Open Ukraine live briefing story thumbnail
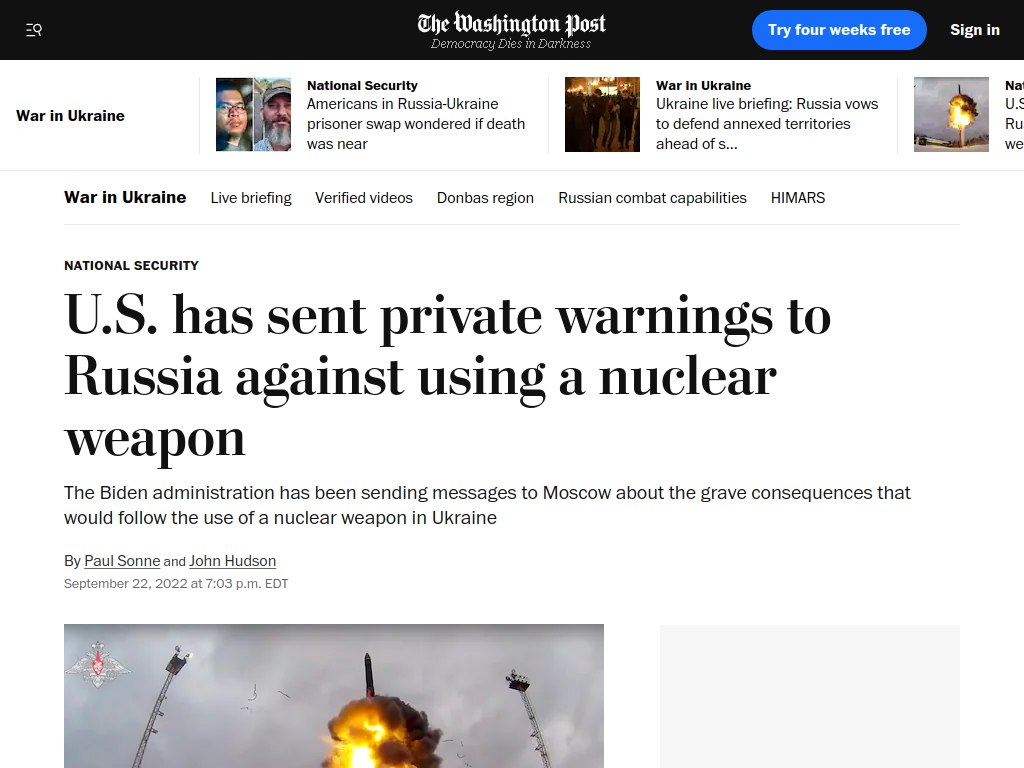1024x768 pixels. [602, 114]
